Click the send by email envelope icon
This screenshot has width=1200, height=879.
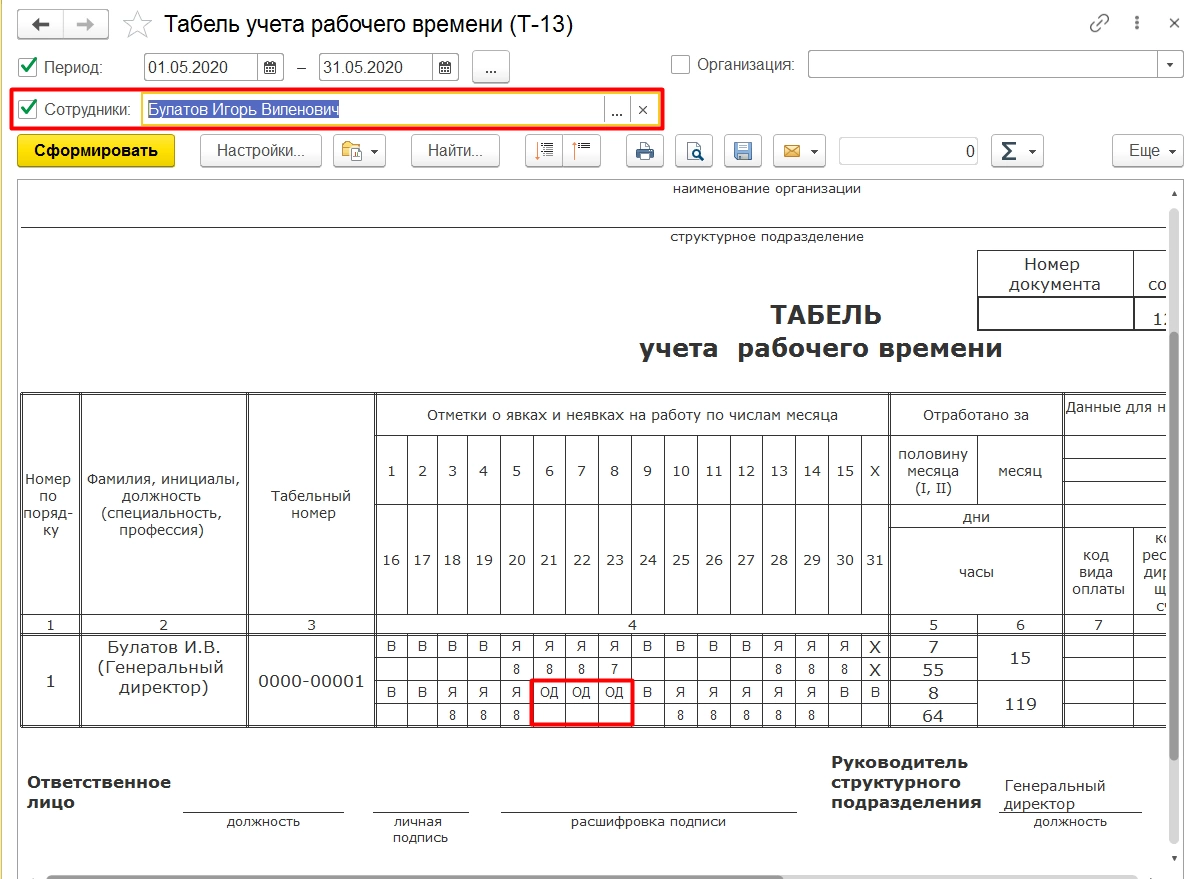798,151
